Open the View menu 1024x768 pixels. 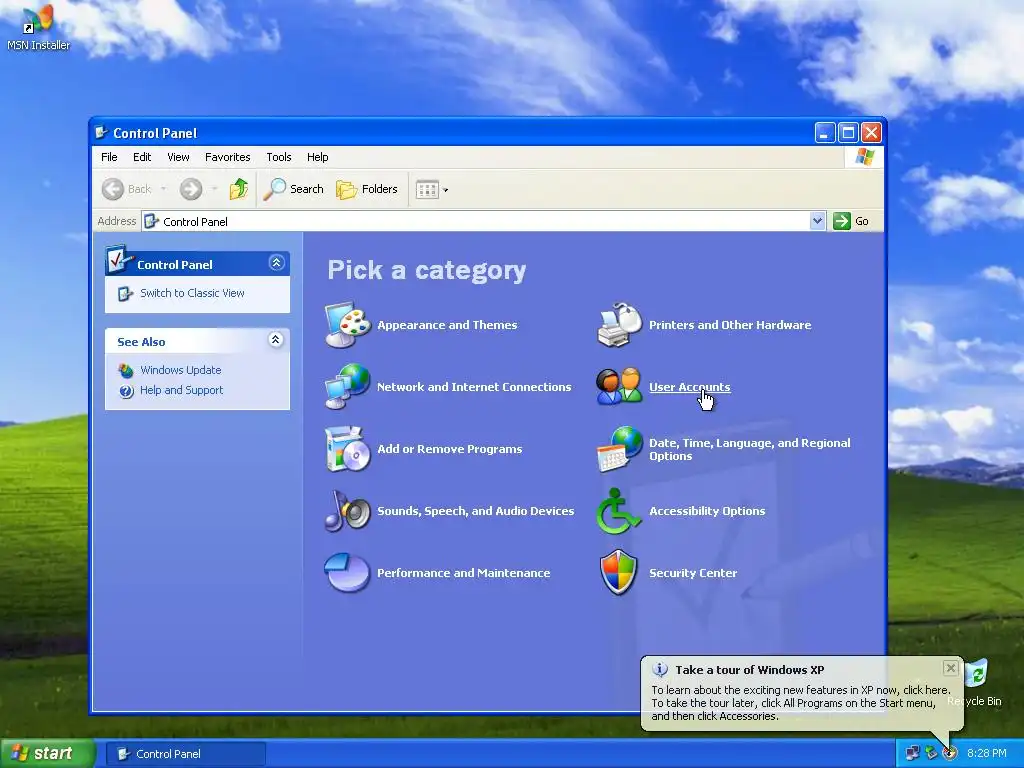coord(178,157)
